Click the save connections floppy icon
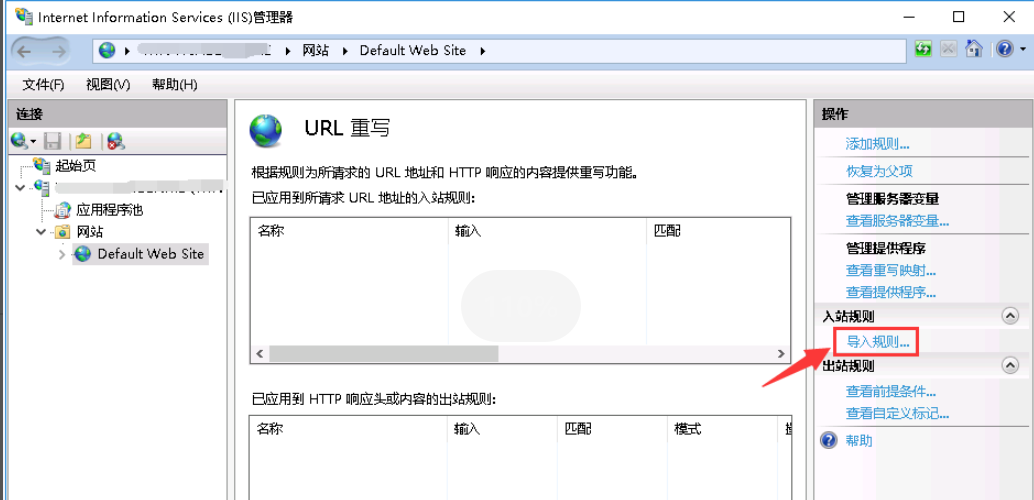Screen dimensions: 1034x500 [53, 141]
